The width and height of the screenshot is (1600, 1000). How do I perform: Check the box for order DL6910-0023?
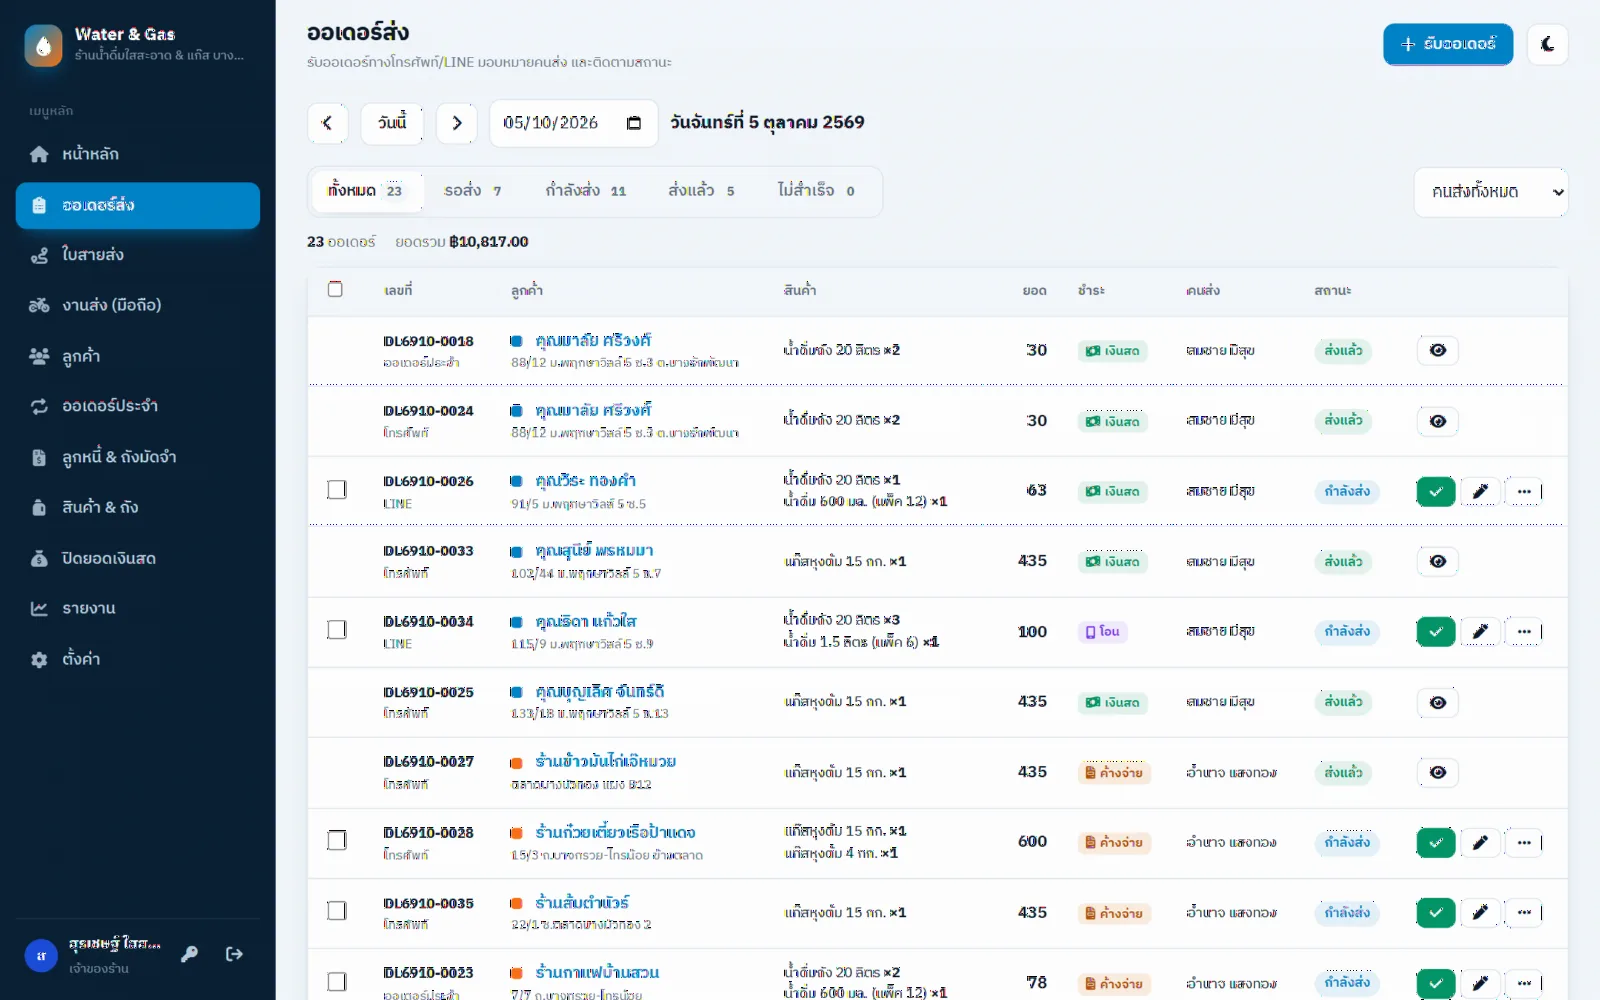tap(337, 981)
